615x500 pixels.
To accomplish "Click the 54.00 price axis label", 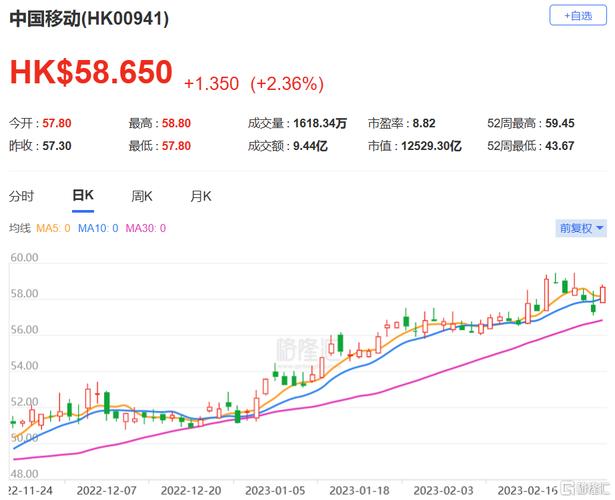I will (x=24, y=366).
